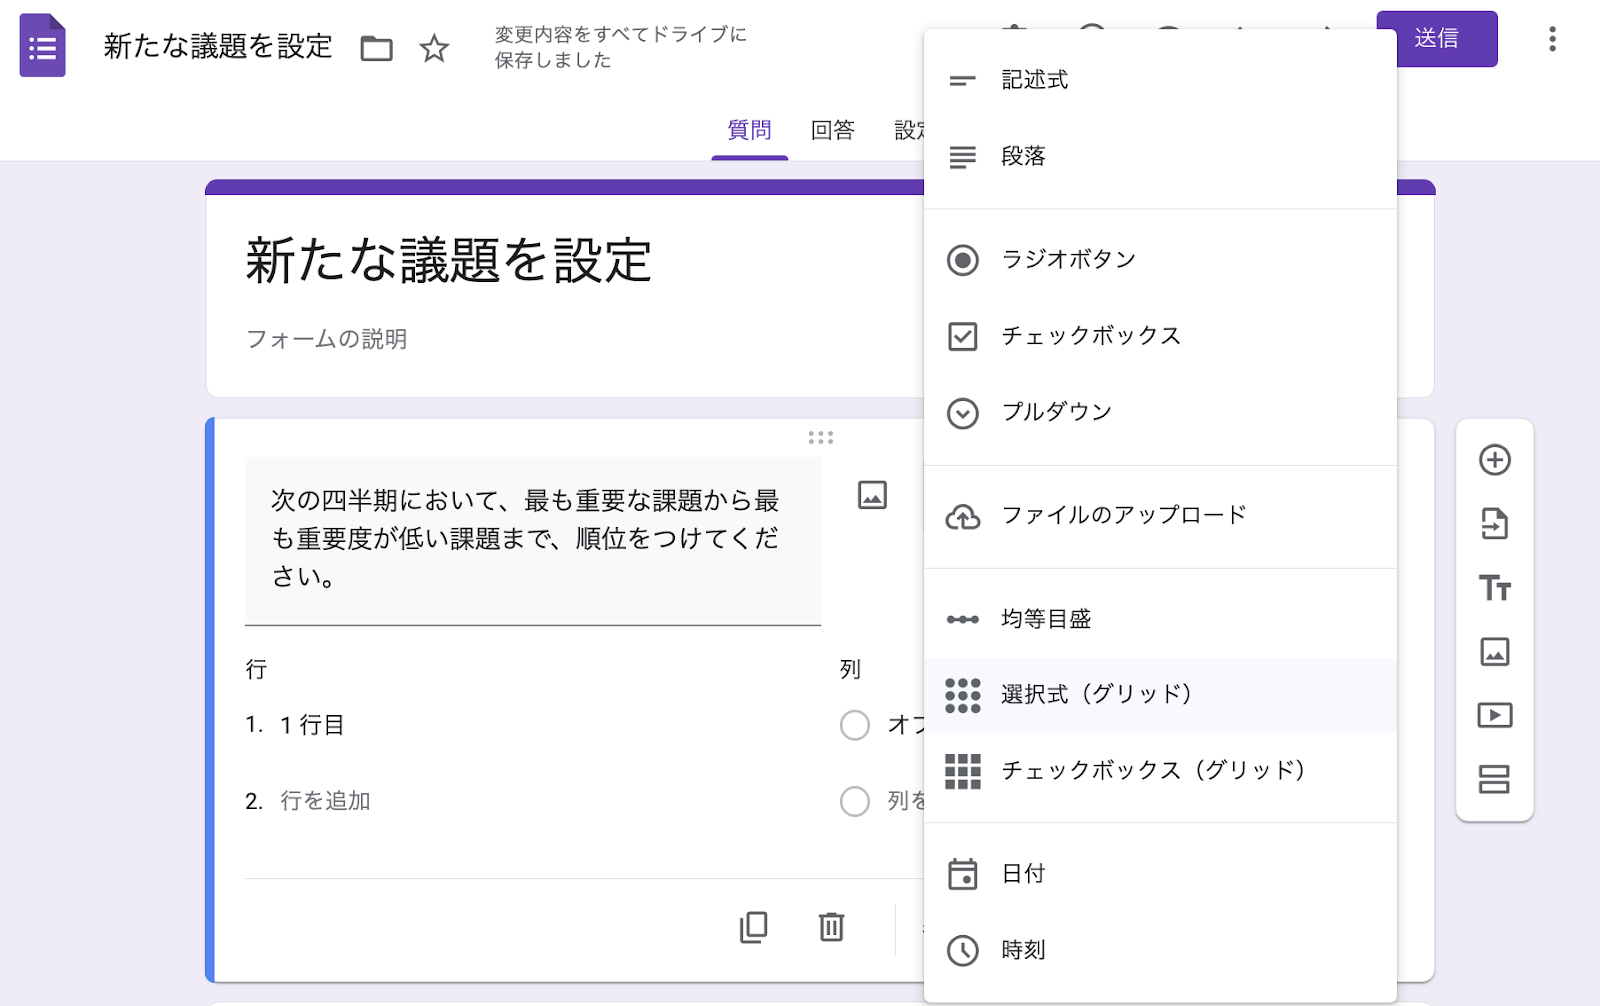Switch to the 回答 tab
The height and width of the screenshot is (1006, 1600).
[832, 130]
